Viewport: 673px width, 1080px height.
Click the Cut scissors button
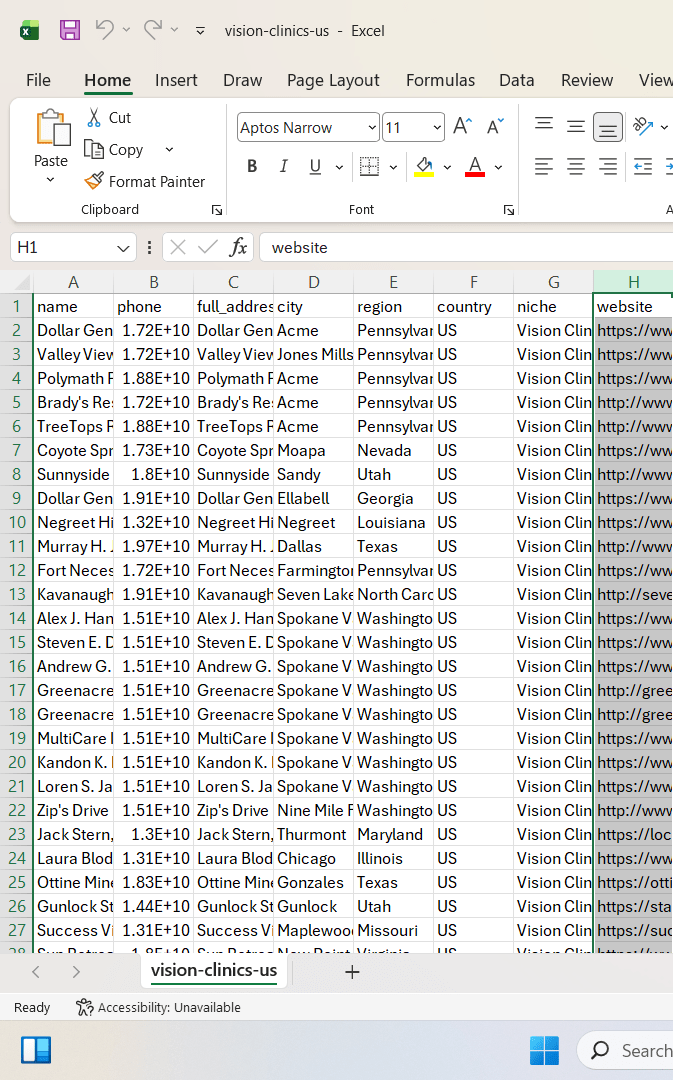pyautogui.click(x=109, y=118)
